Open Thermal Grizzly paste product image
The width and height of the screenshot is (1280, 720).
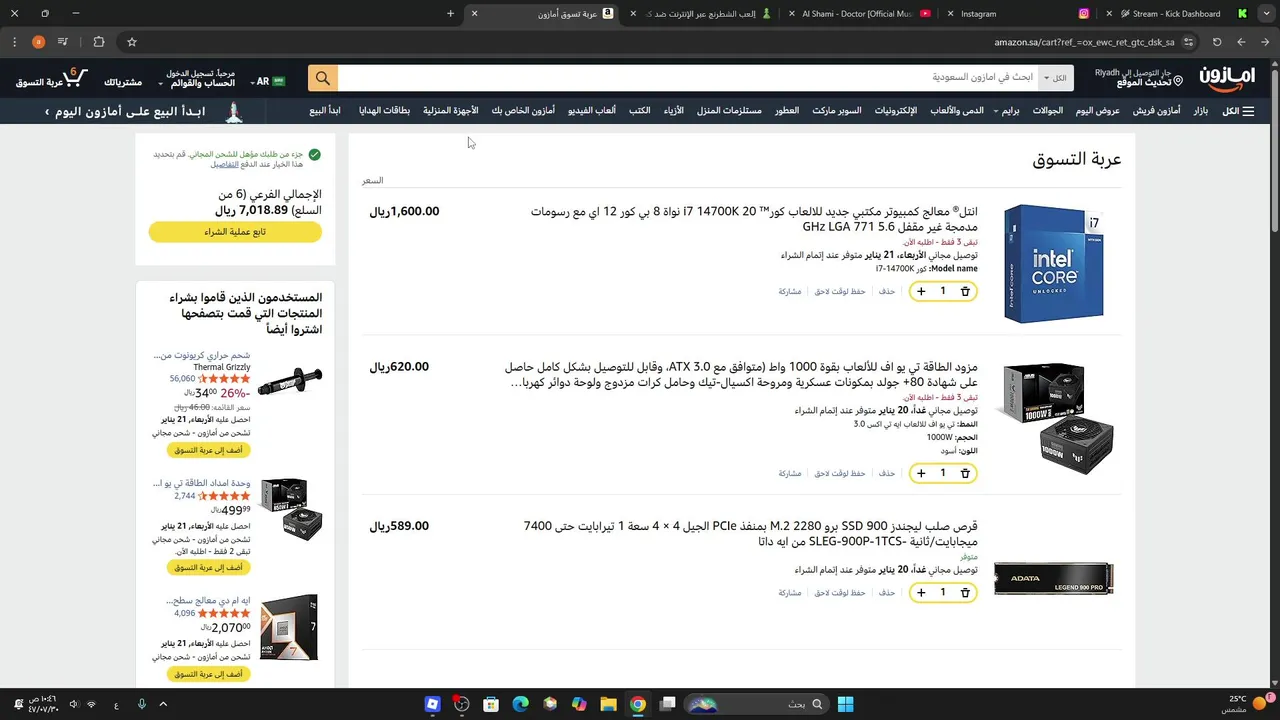pyautogui.click(x=290, y=383)
